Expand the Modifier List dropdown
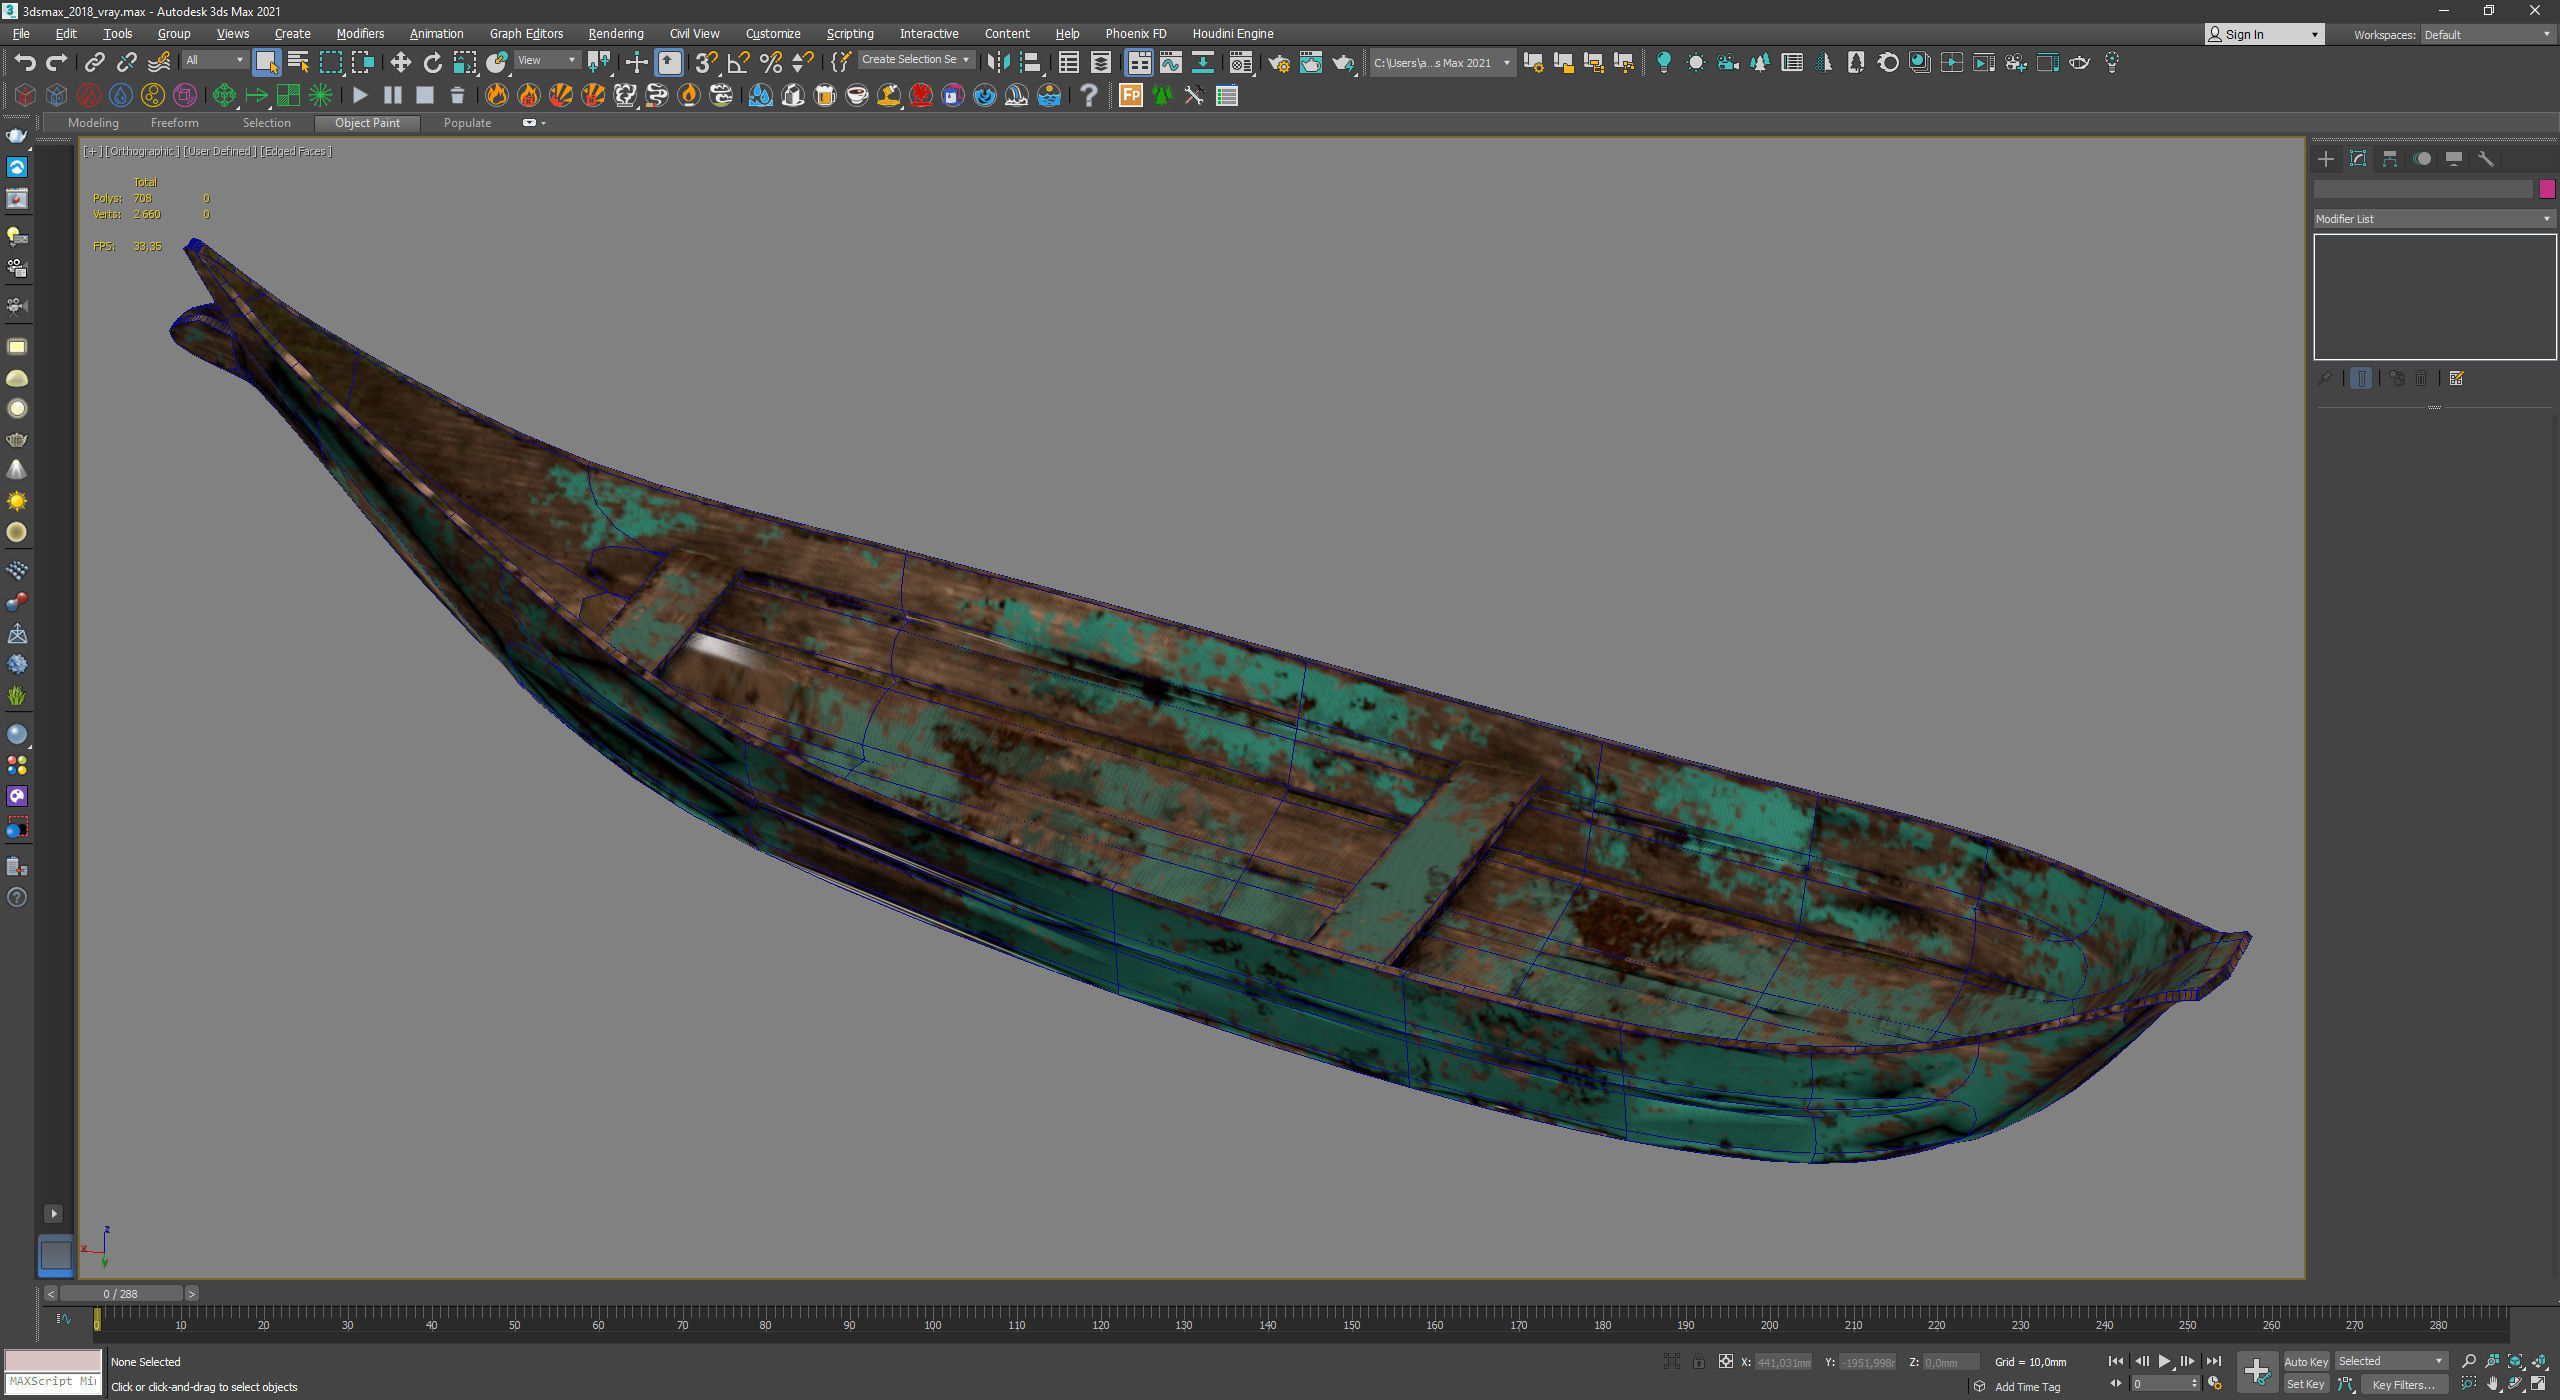Screen dimensions: 2560x1400 pos(2433,219)
